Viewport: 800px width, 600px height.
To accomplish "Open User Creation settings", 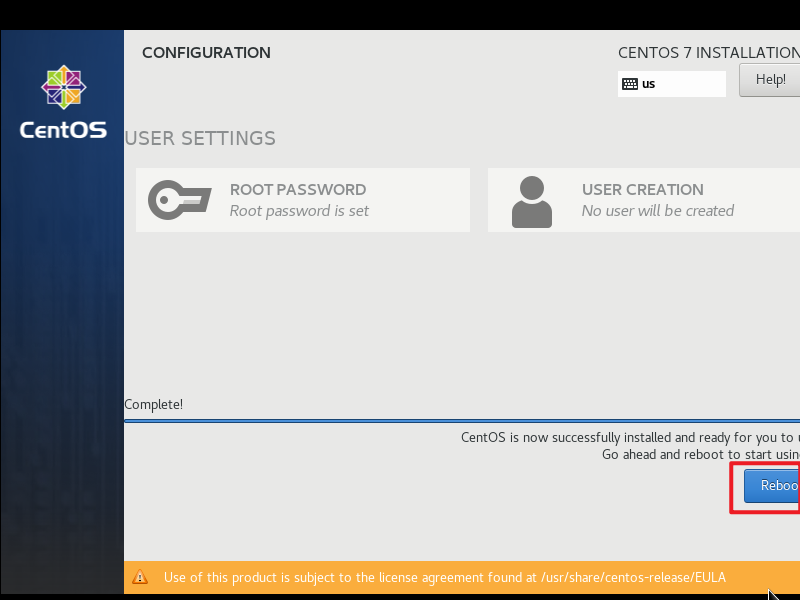I will [644, 200].
